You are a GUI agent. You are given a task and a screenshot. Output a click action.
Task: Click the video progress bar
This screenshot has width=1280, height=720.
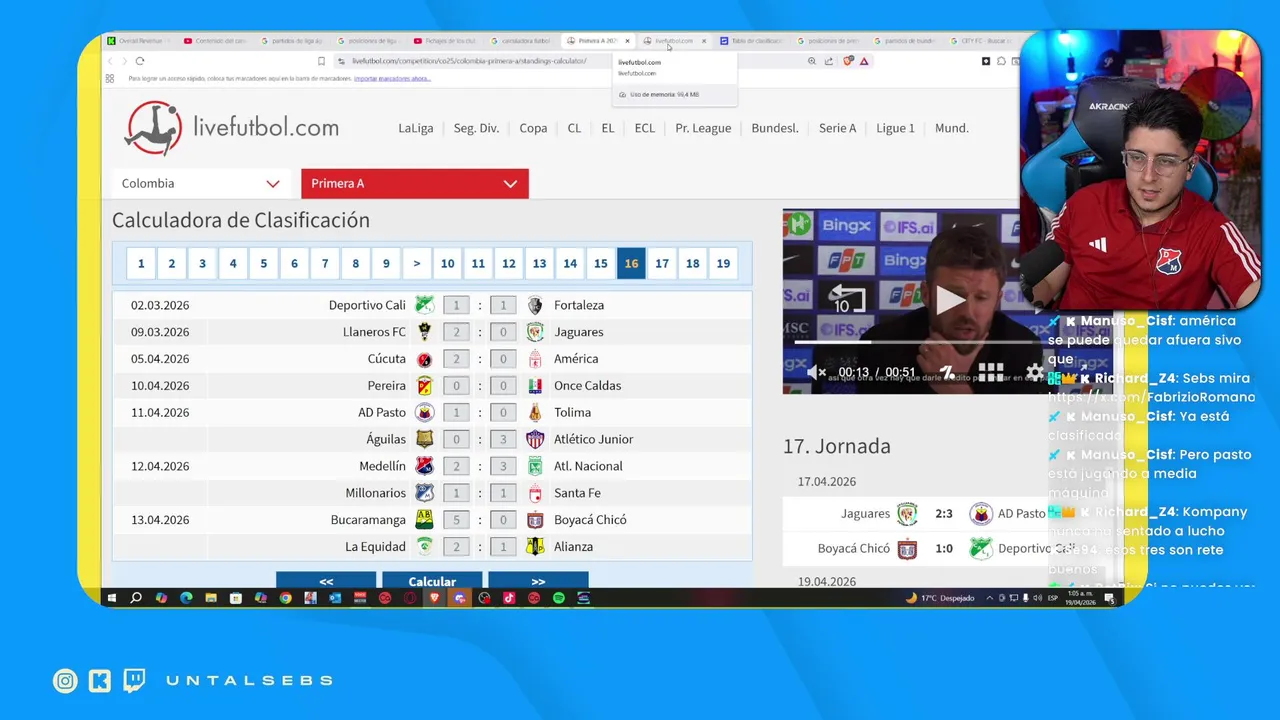pos(912,342)
